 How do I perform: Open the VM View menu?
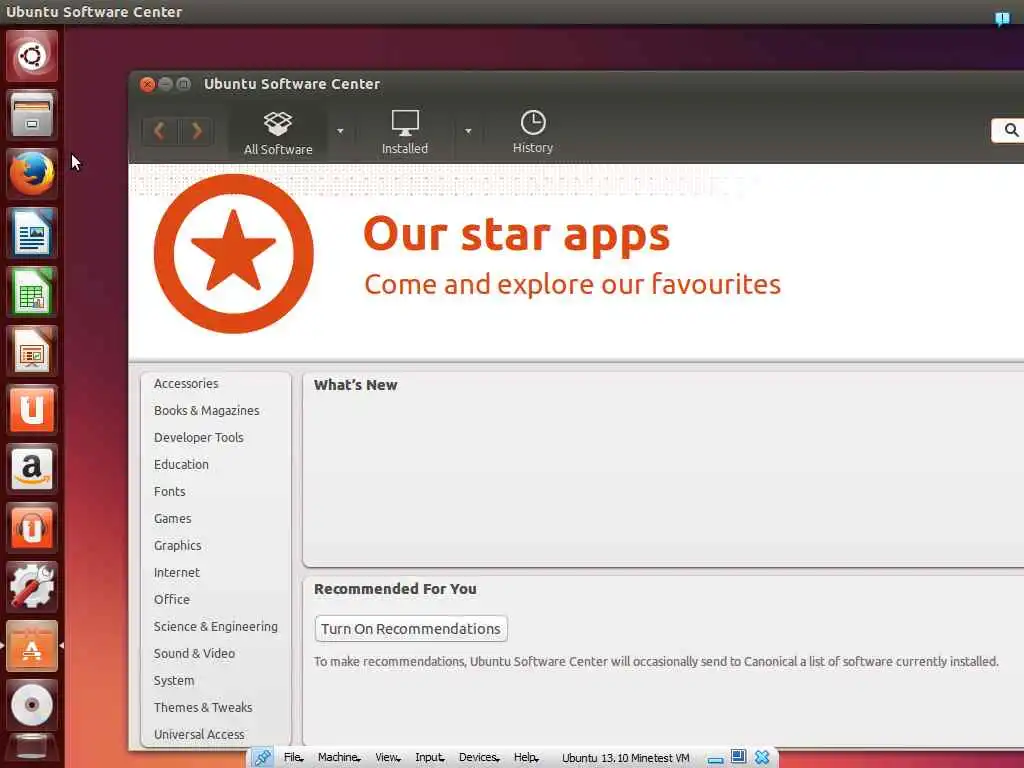point(387,758)
